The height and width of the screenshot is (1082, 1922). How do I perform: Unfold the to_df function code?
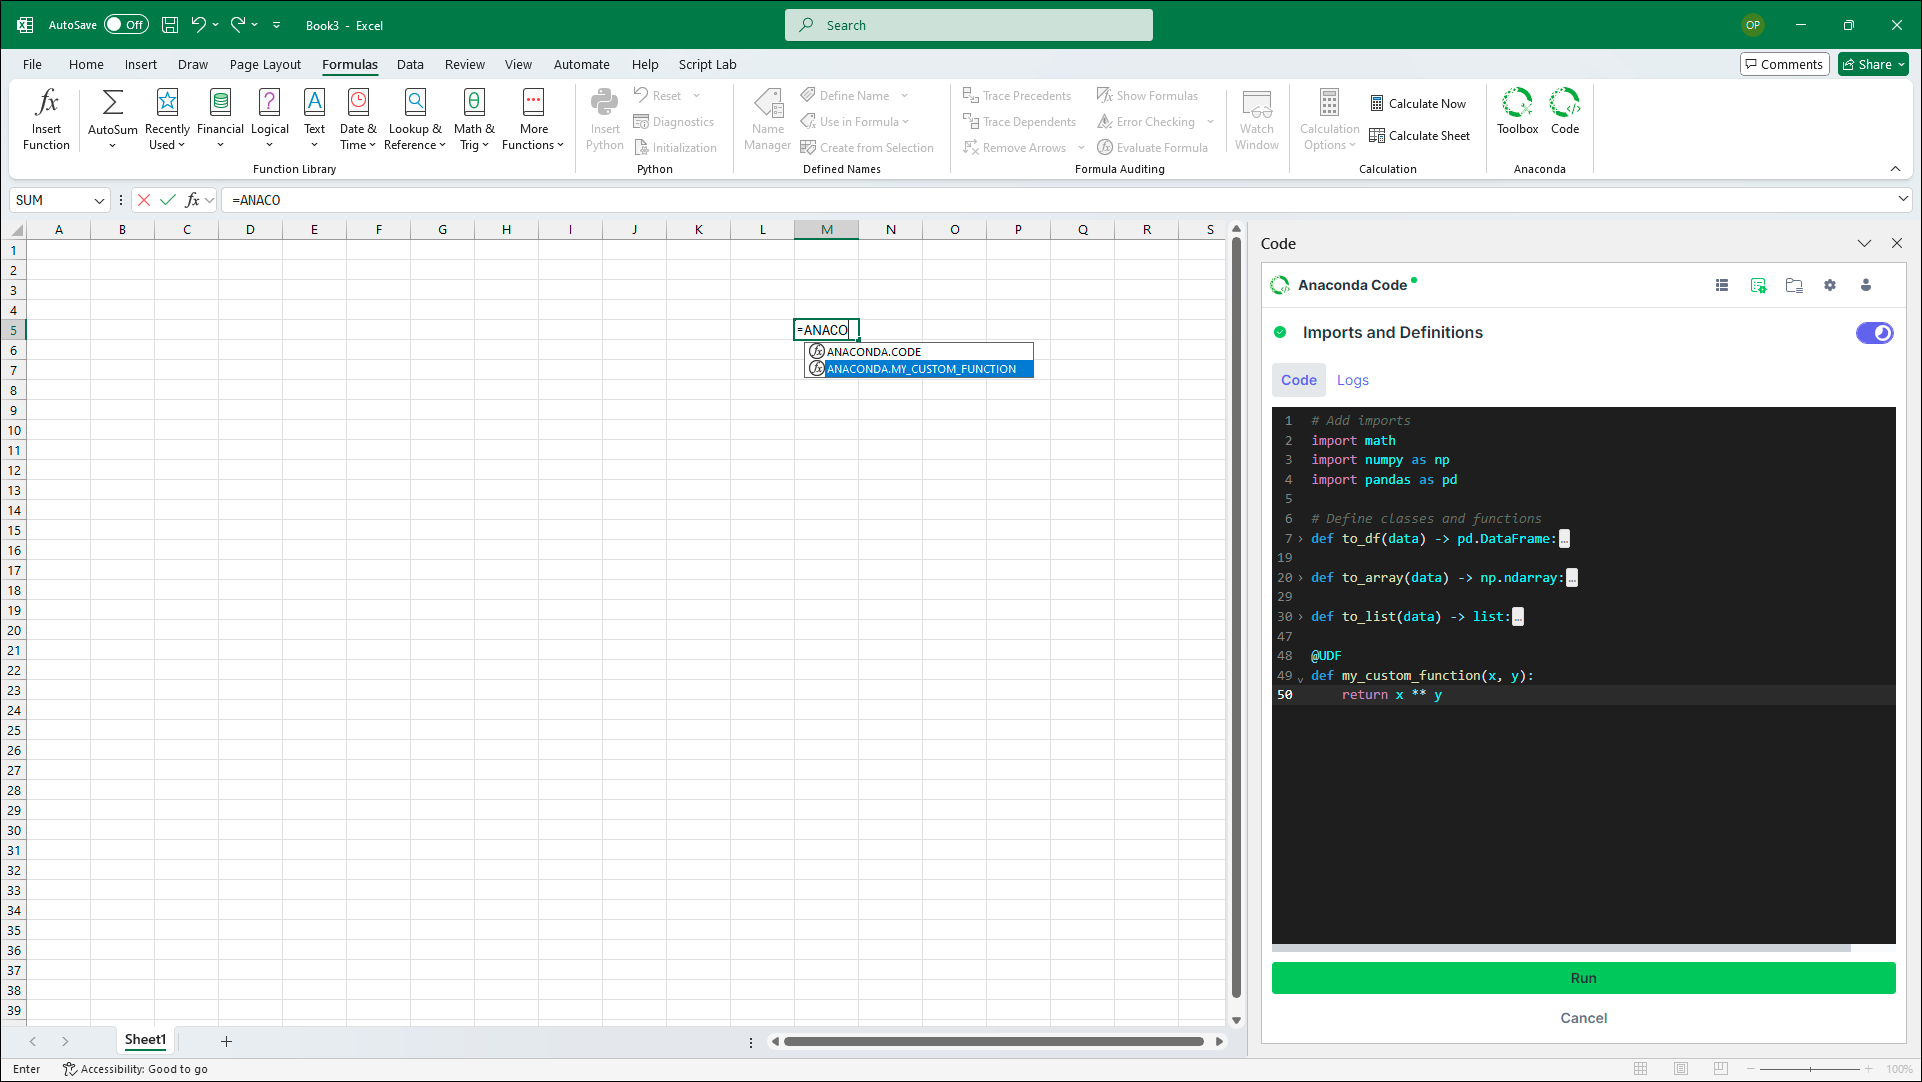[x=1300, y=539]
